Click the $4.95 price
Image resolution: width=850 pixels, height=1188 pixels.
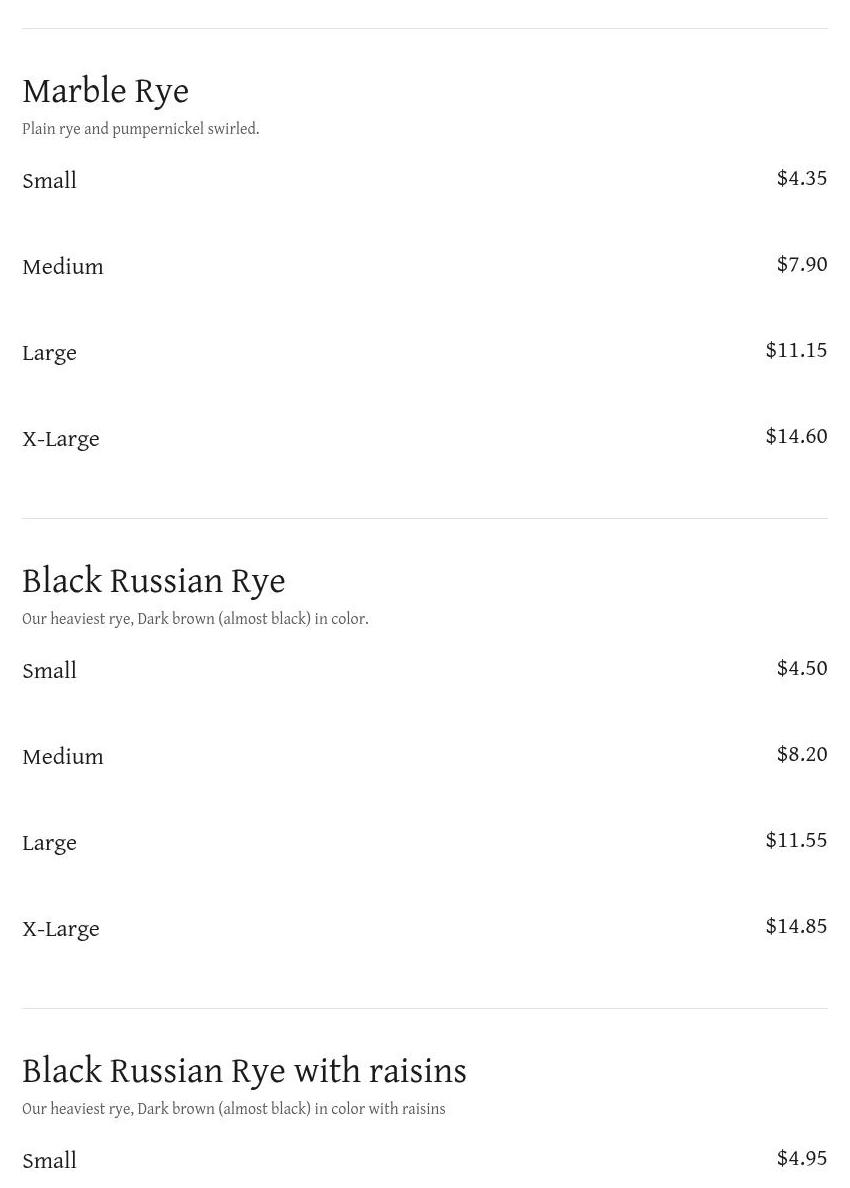(802, 1158)
